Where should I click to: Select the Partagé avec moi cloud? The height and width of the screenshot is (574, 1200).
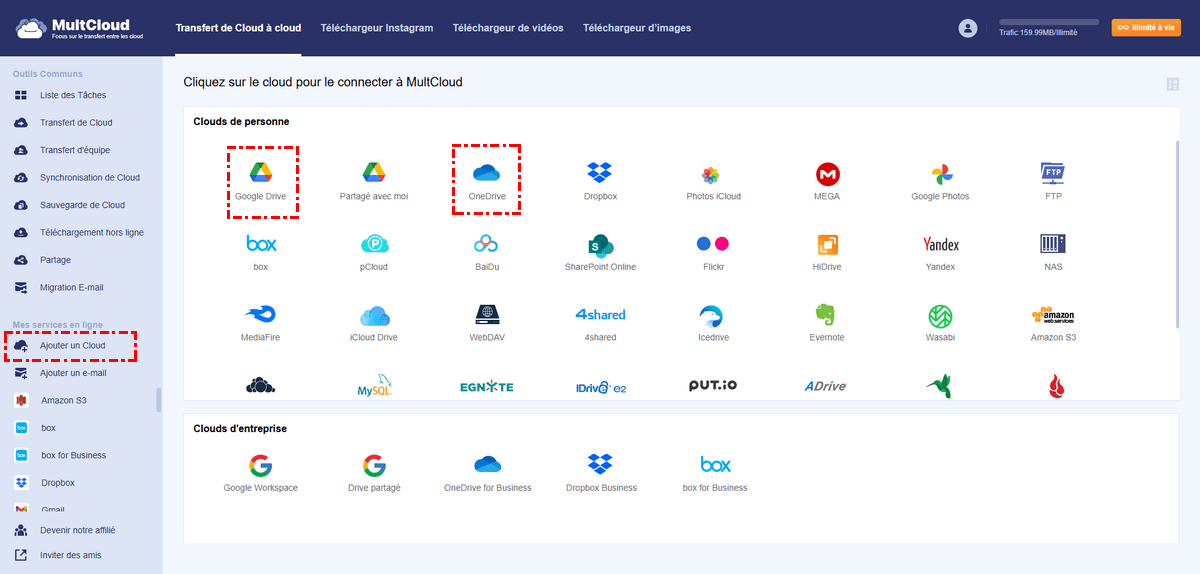(374, 181)
